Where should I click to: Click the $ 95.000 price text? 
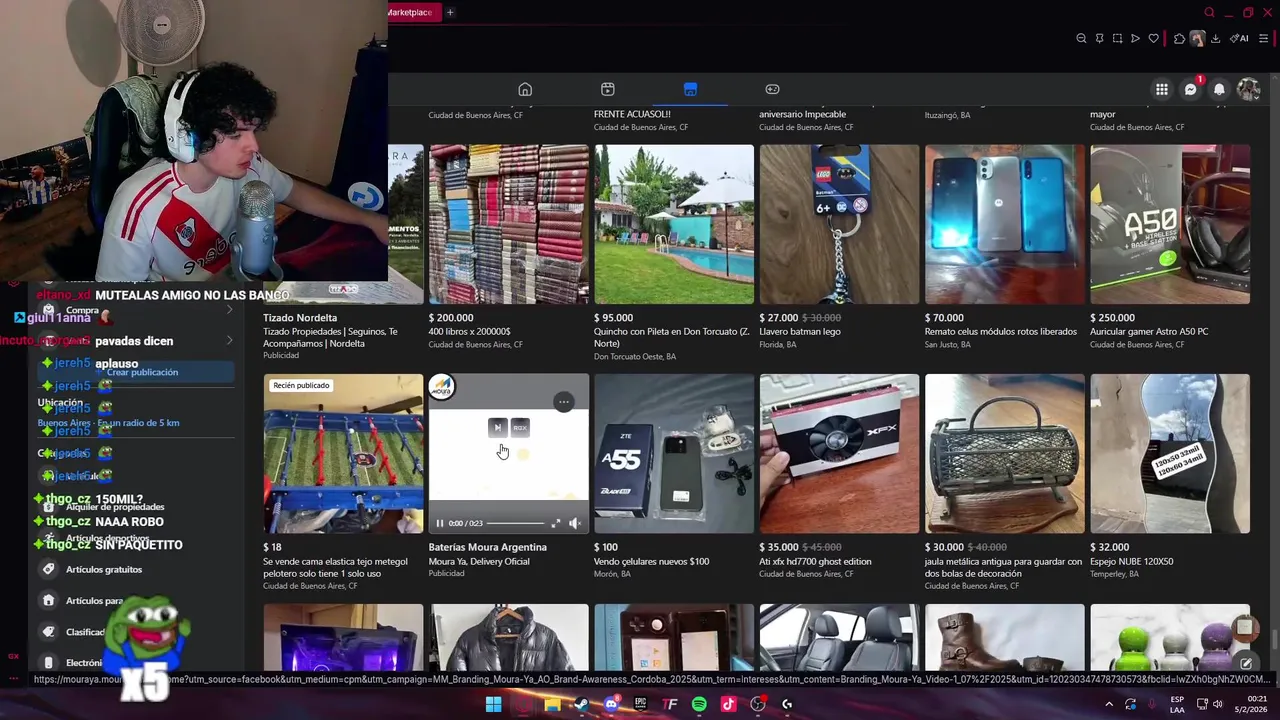613,318
